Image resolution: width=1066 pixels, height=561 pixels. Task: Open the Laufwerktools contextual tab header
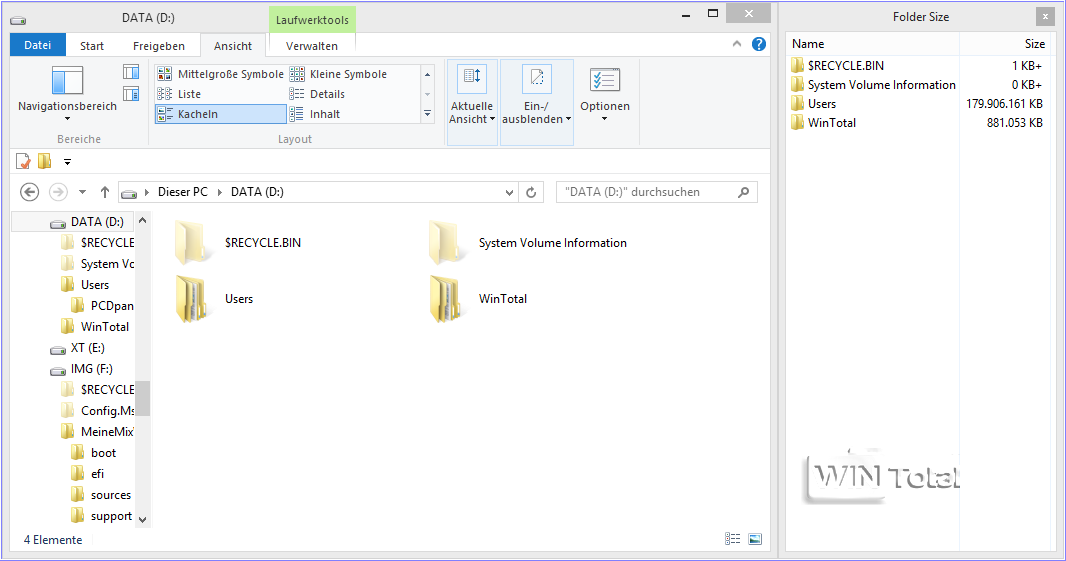[x=312, y=20]
